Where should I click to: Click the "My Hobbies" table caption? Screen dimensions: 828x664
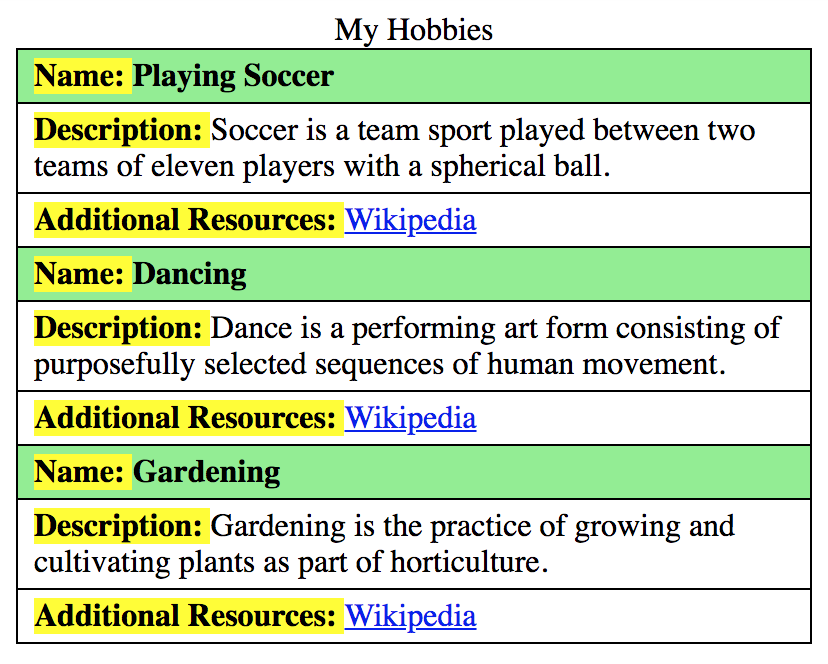point(414,30)
